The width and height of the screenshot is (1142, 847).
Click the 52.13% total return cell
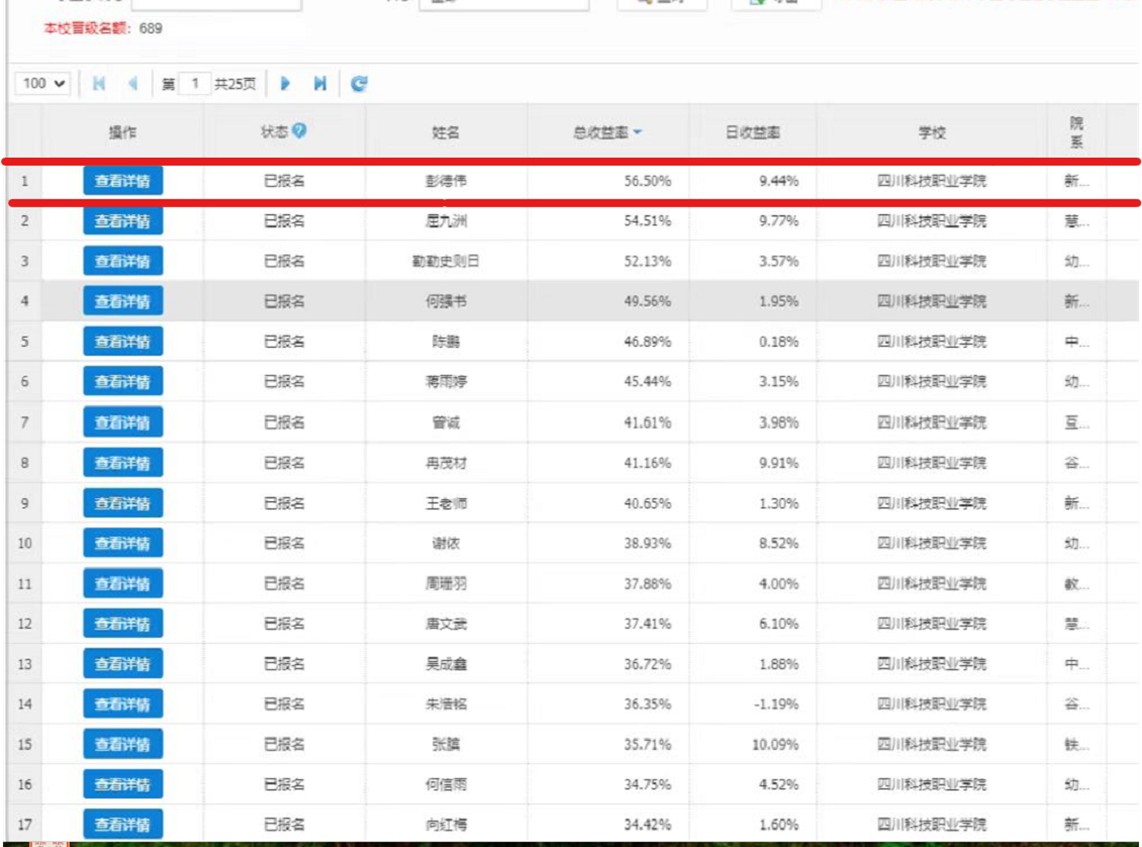tap(647, 261)
